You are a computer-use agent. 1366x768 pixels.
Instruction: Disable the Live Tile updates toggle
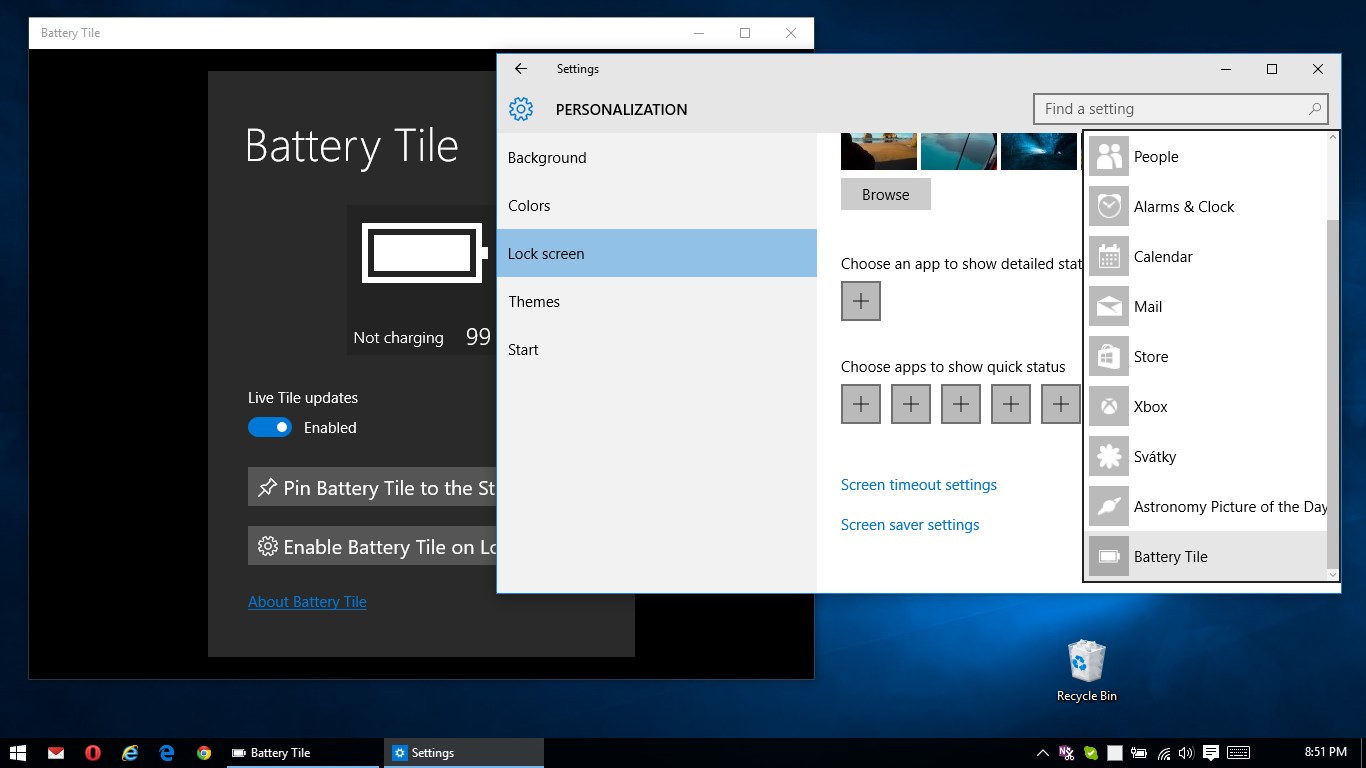coord(269,427)
